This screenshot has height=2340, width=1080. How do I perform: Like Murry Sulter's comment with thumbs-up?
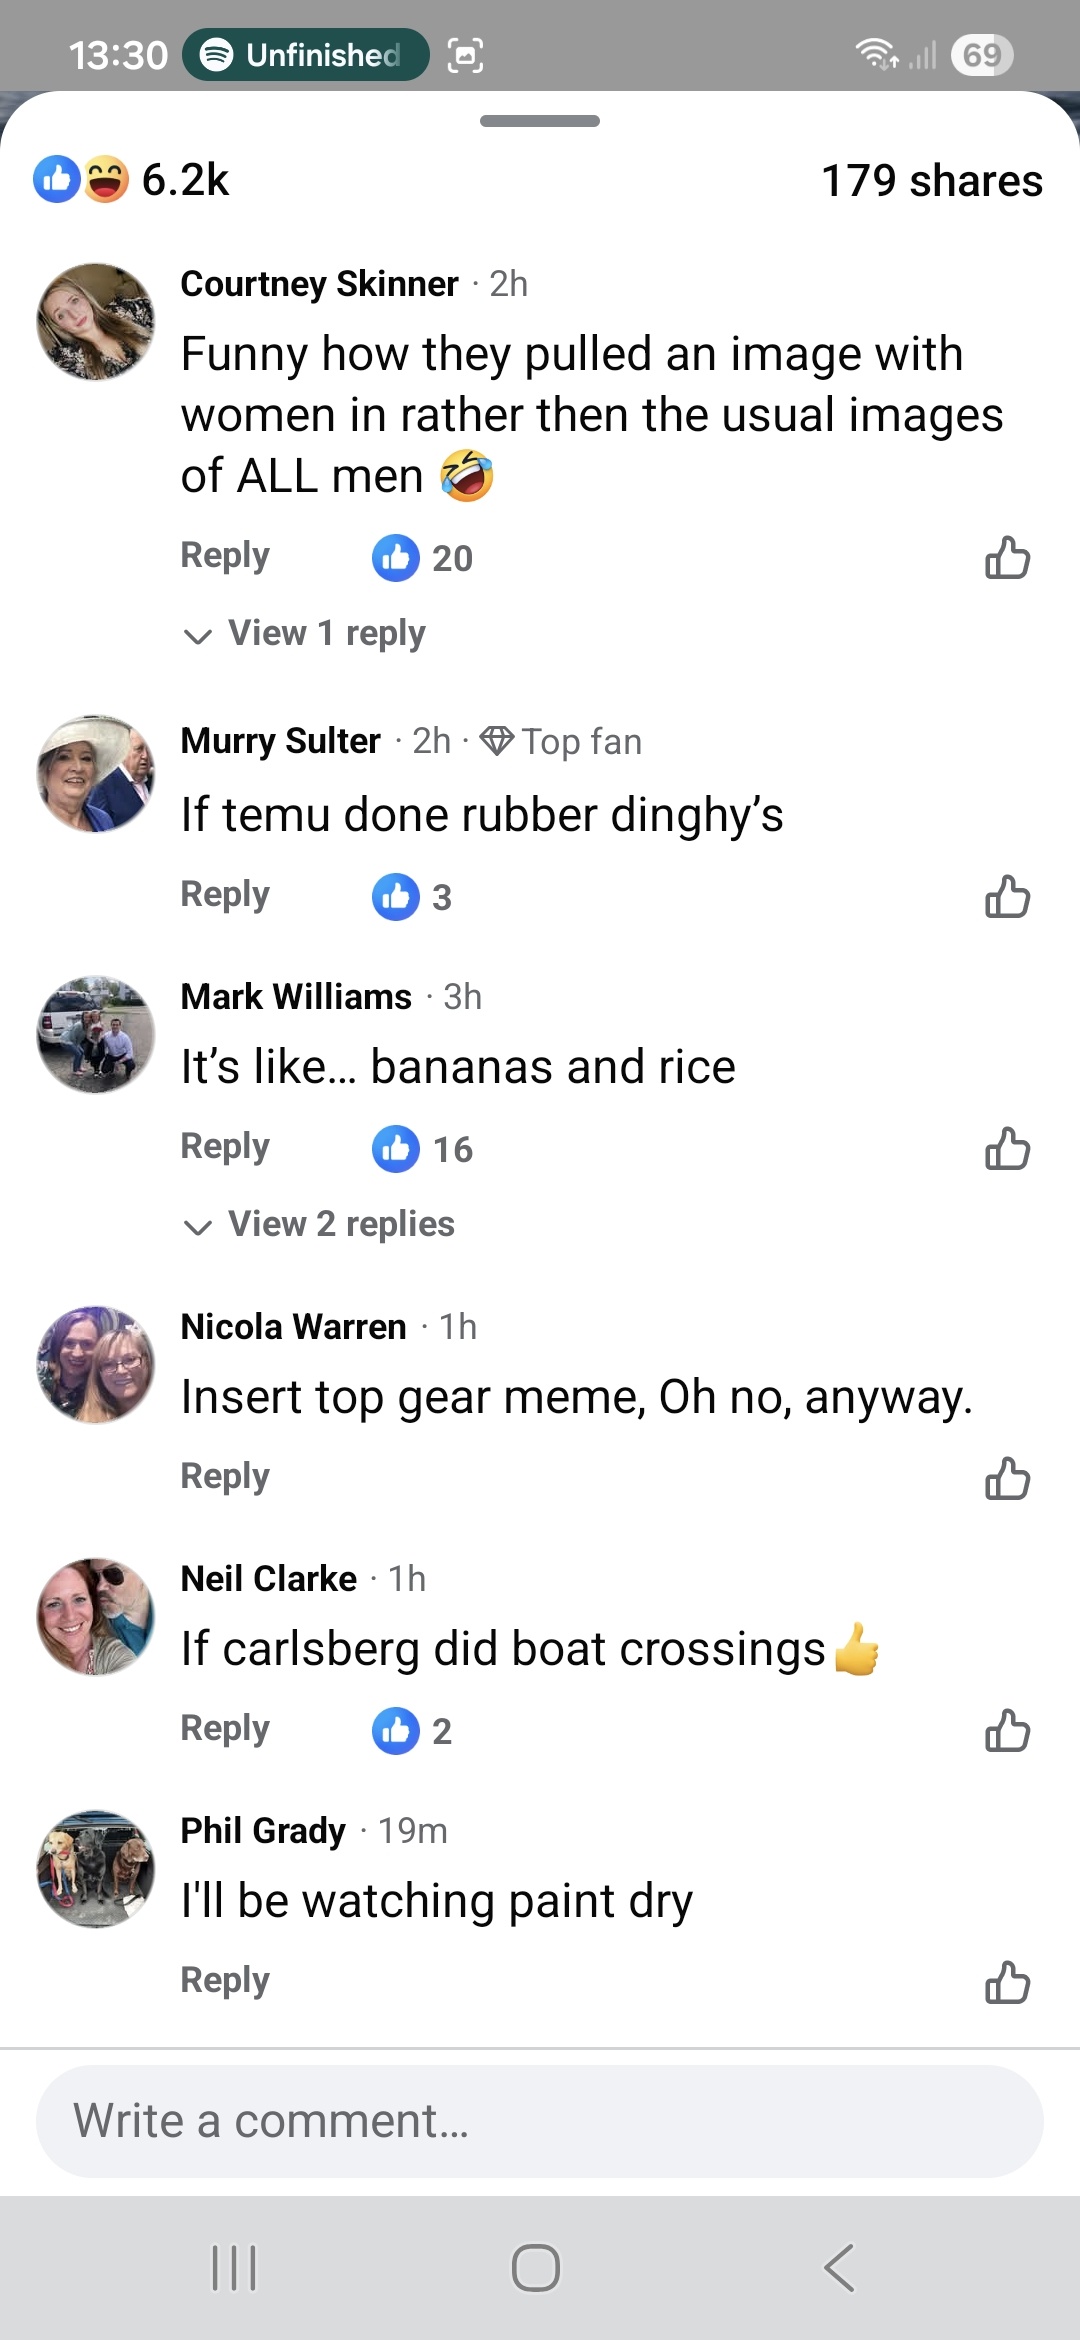[1007, 897]
